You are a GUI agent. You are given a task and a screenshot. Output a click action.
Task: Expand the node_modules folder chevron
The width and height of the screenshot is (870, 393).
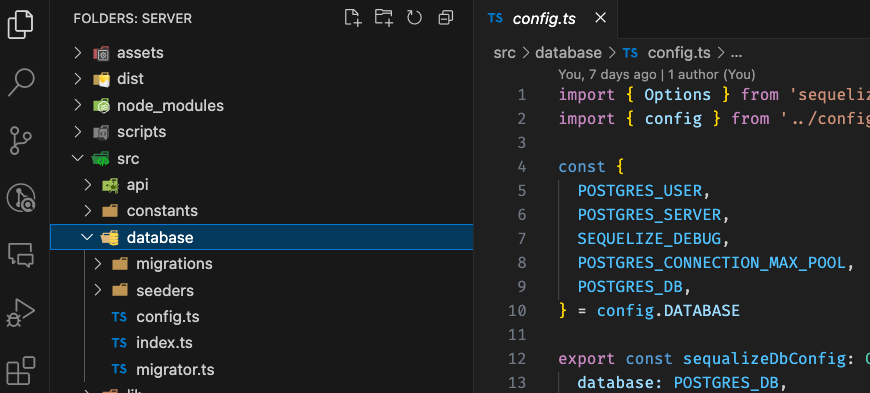pos(78,105)
